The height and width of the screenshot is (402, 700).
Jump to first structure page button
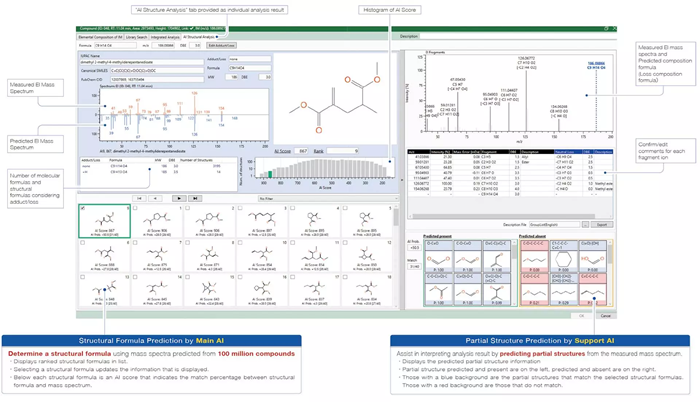pyautogui.click(x=139, y=198)
